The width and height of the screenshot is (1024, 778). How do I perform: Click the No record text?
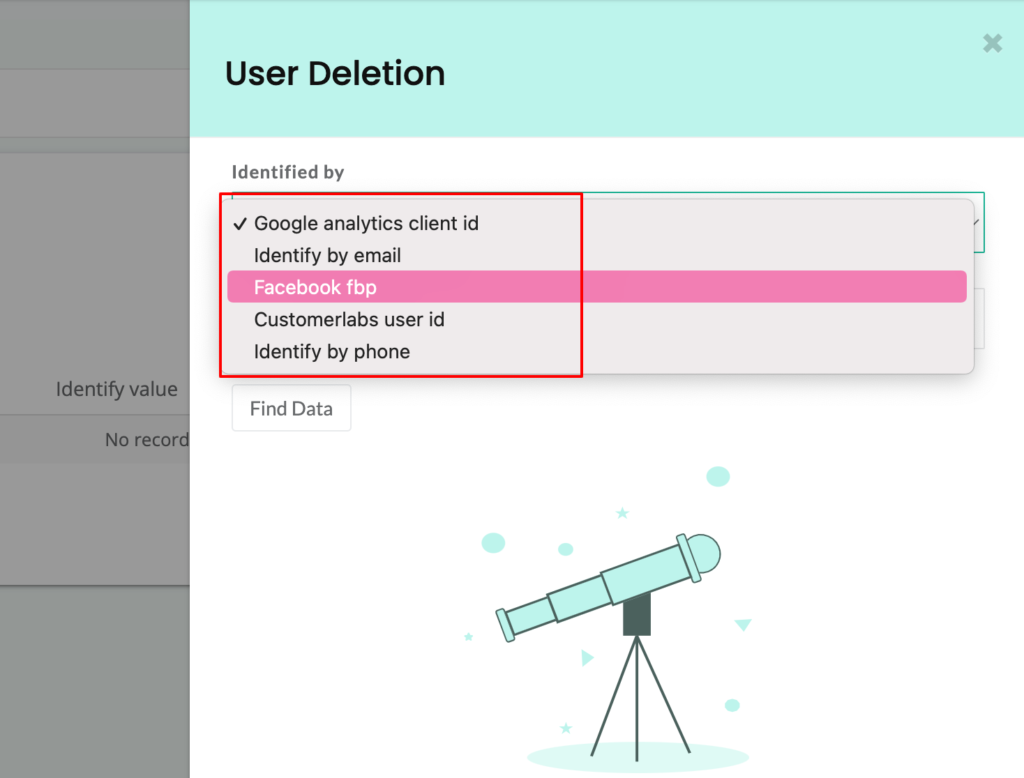[x=147, y=440]
